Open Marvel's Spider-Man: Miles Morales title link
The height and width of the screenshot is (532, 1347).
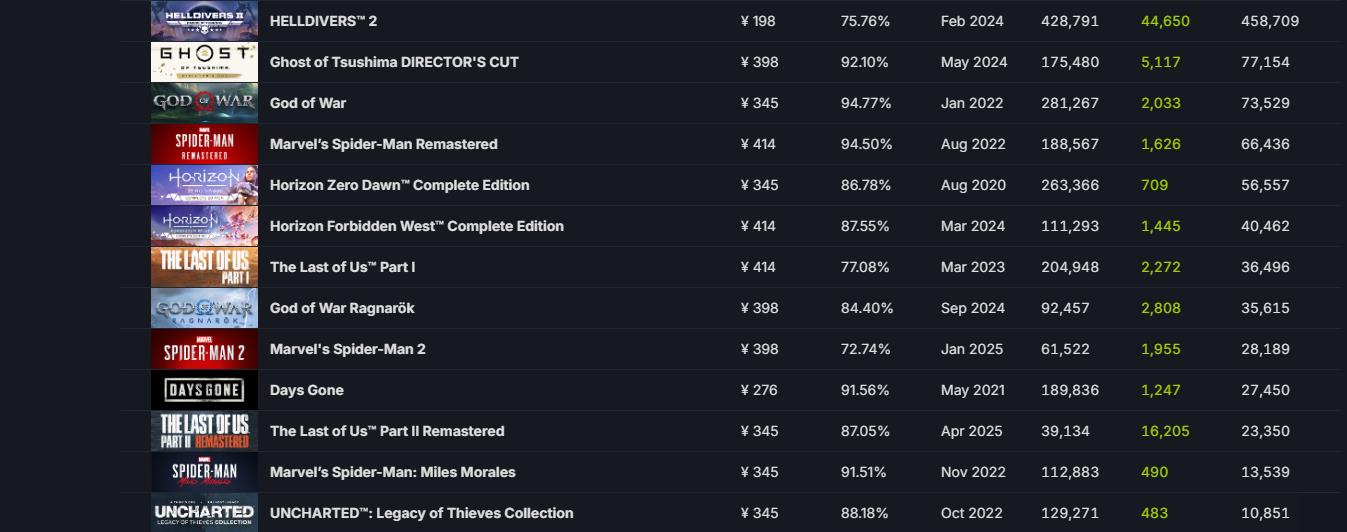(392, 472)
